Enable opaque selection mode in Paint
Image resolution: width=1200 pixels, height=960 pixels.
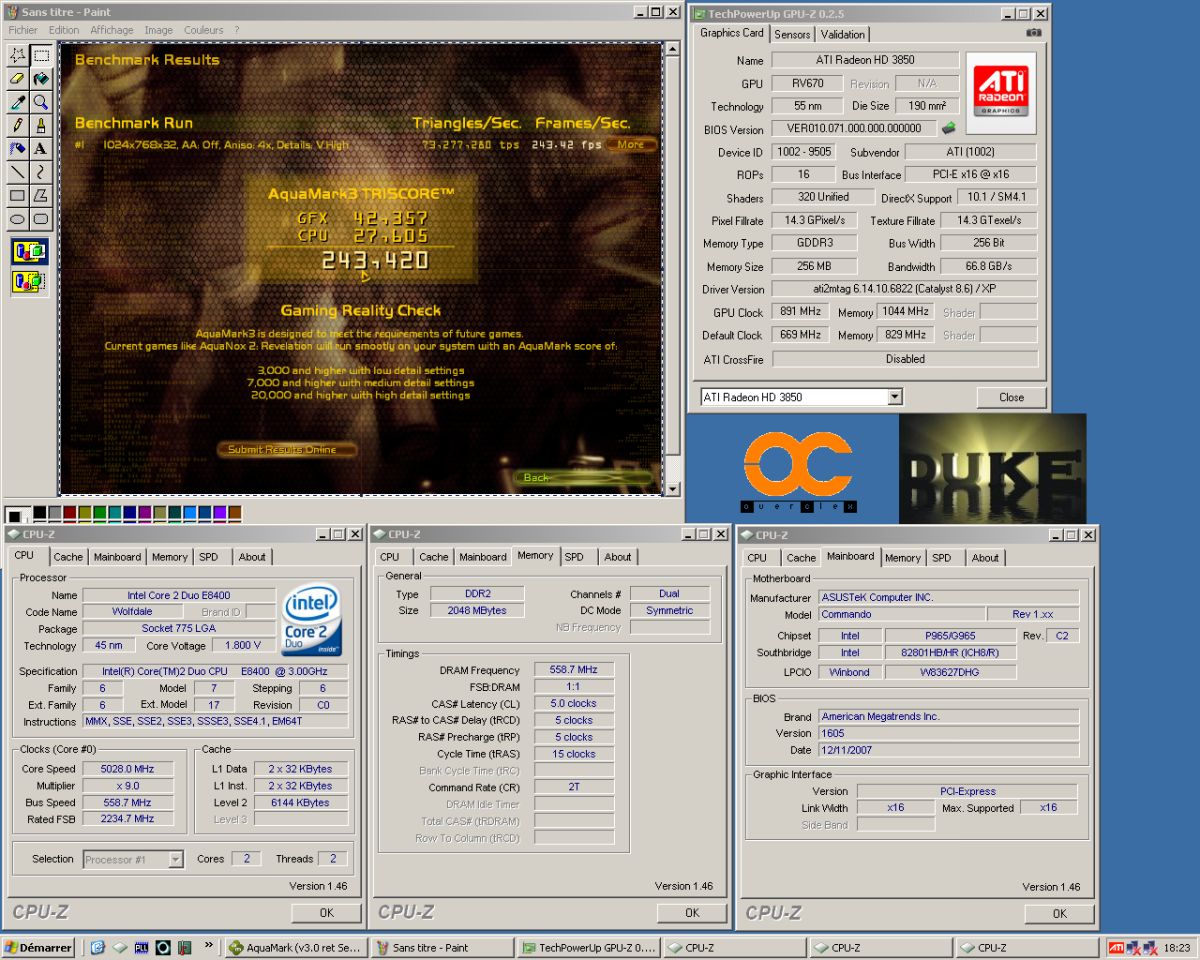[x=30, y=252]
